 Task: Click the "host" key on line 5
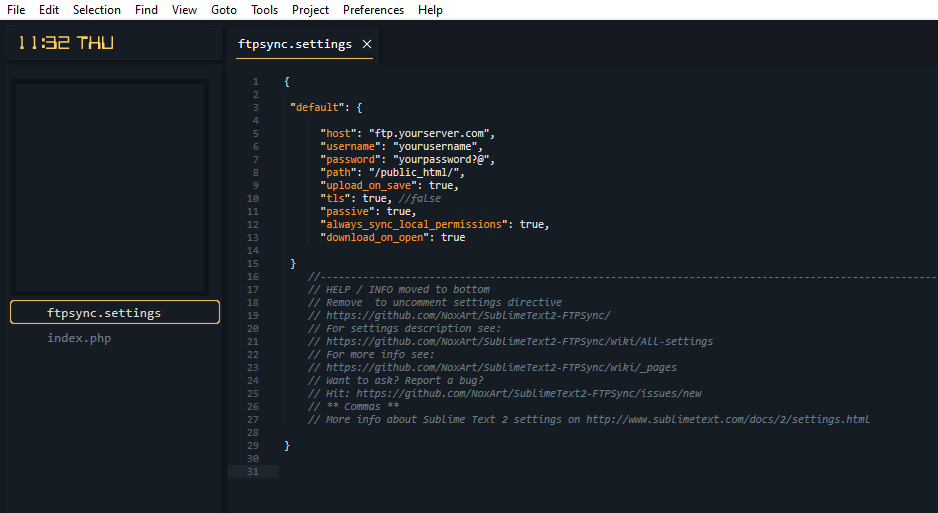tap(339, 133)
